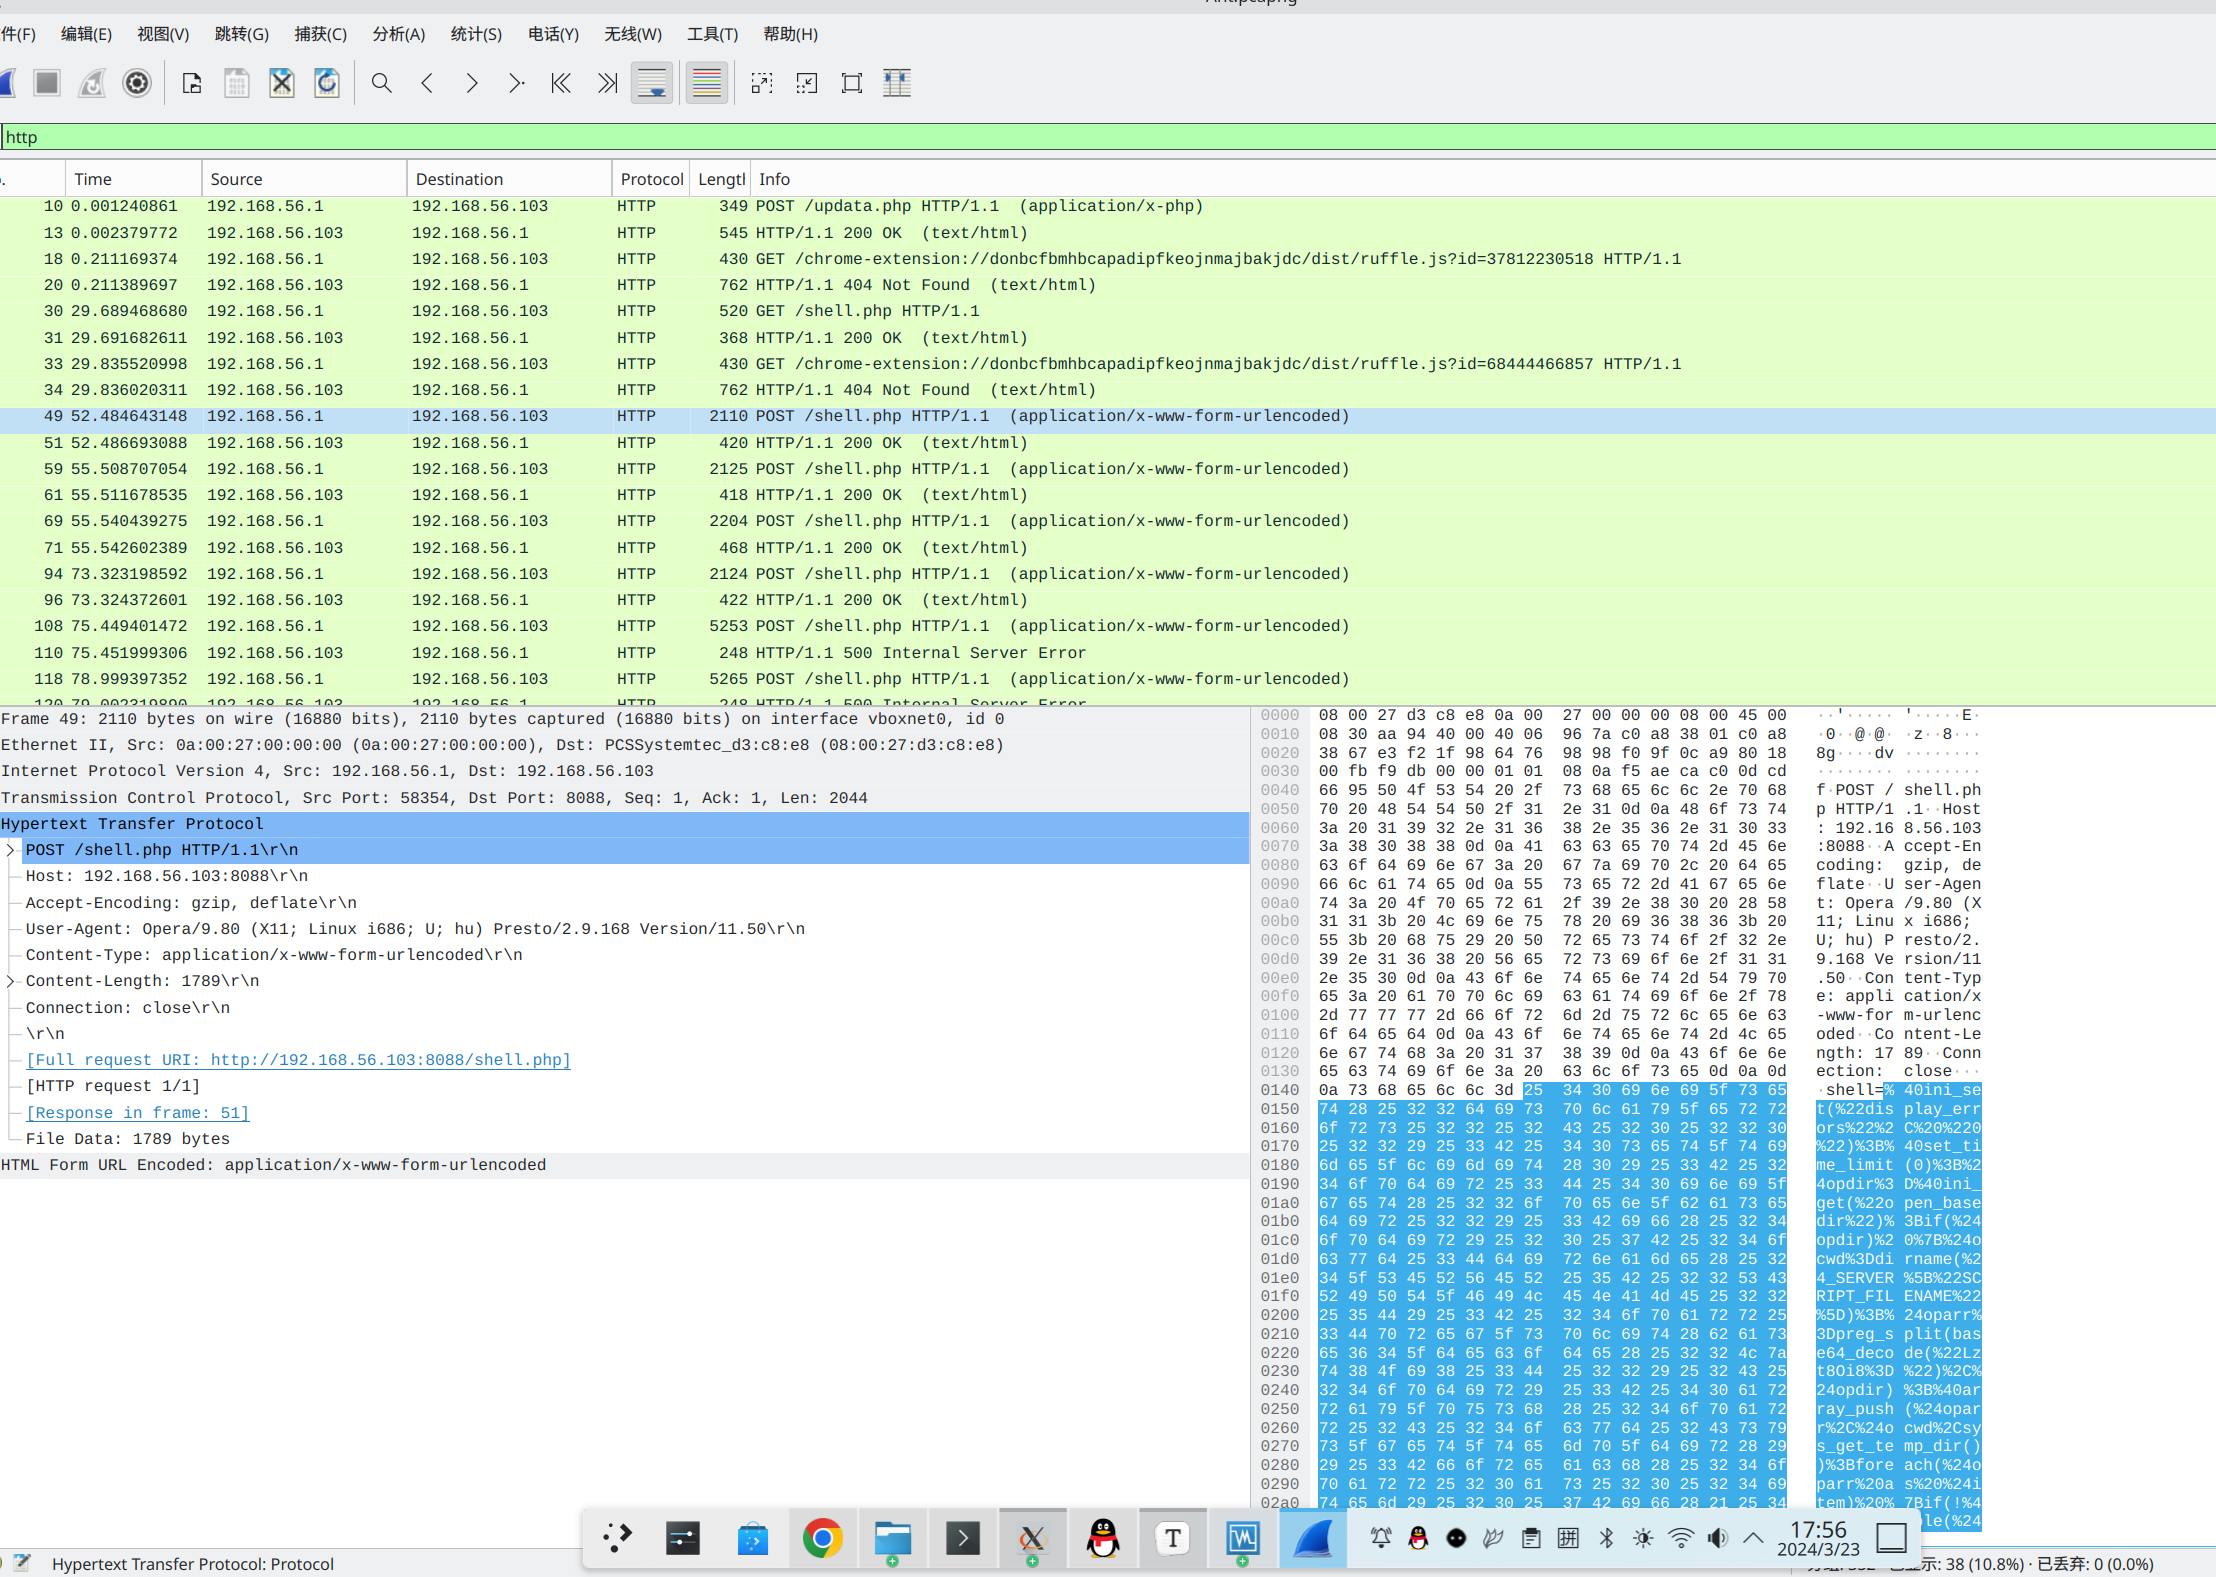Open Wireshark shark fin taskbar icon

[1313, 1538]
